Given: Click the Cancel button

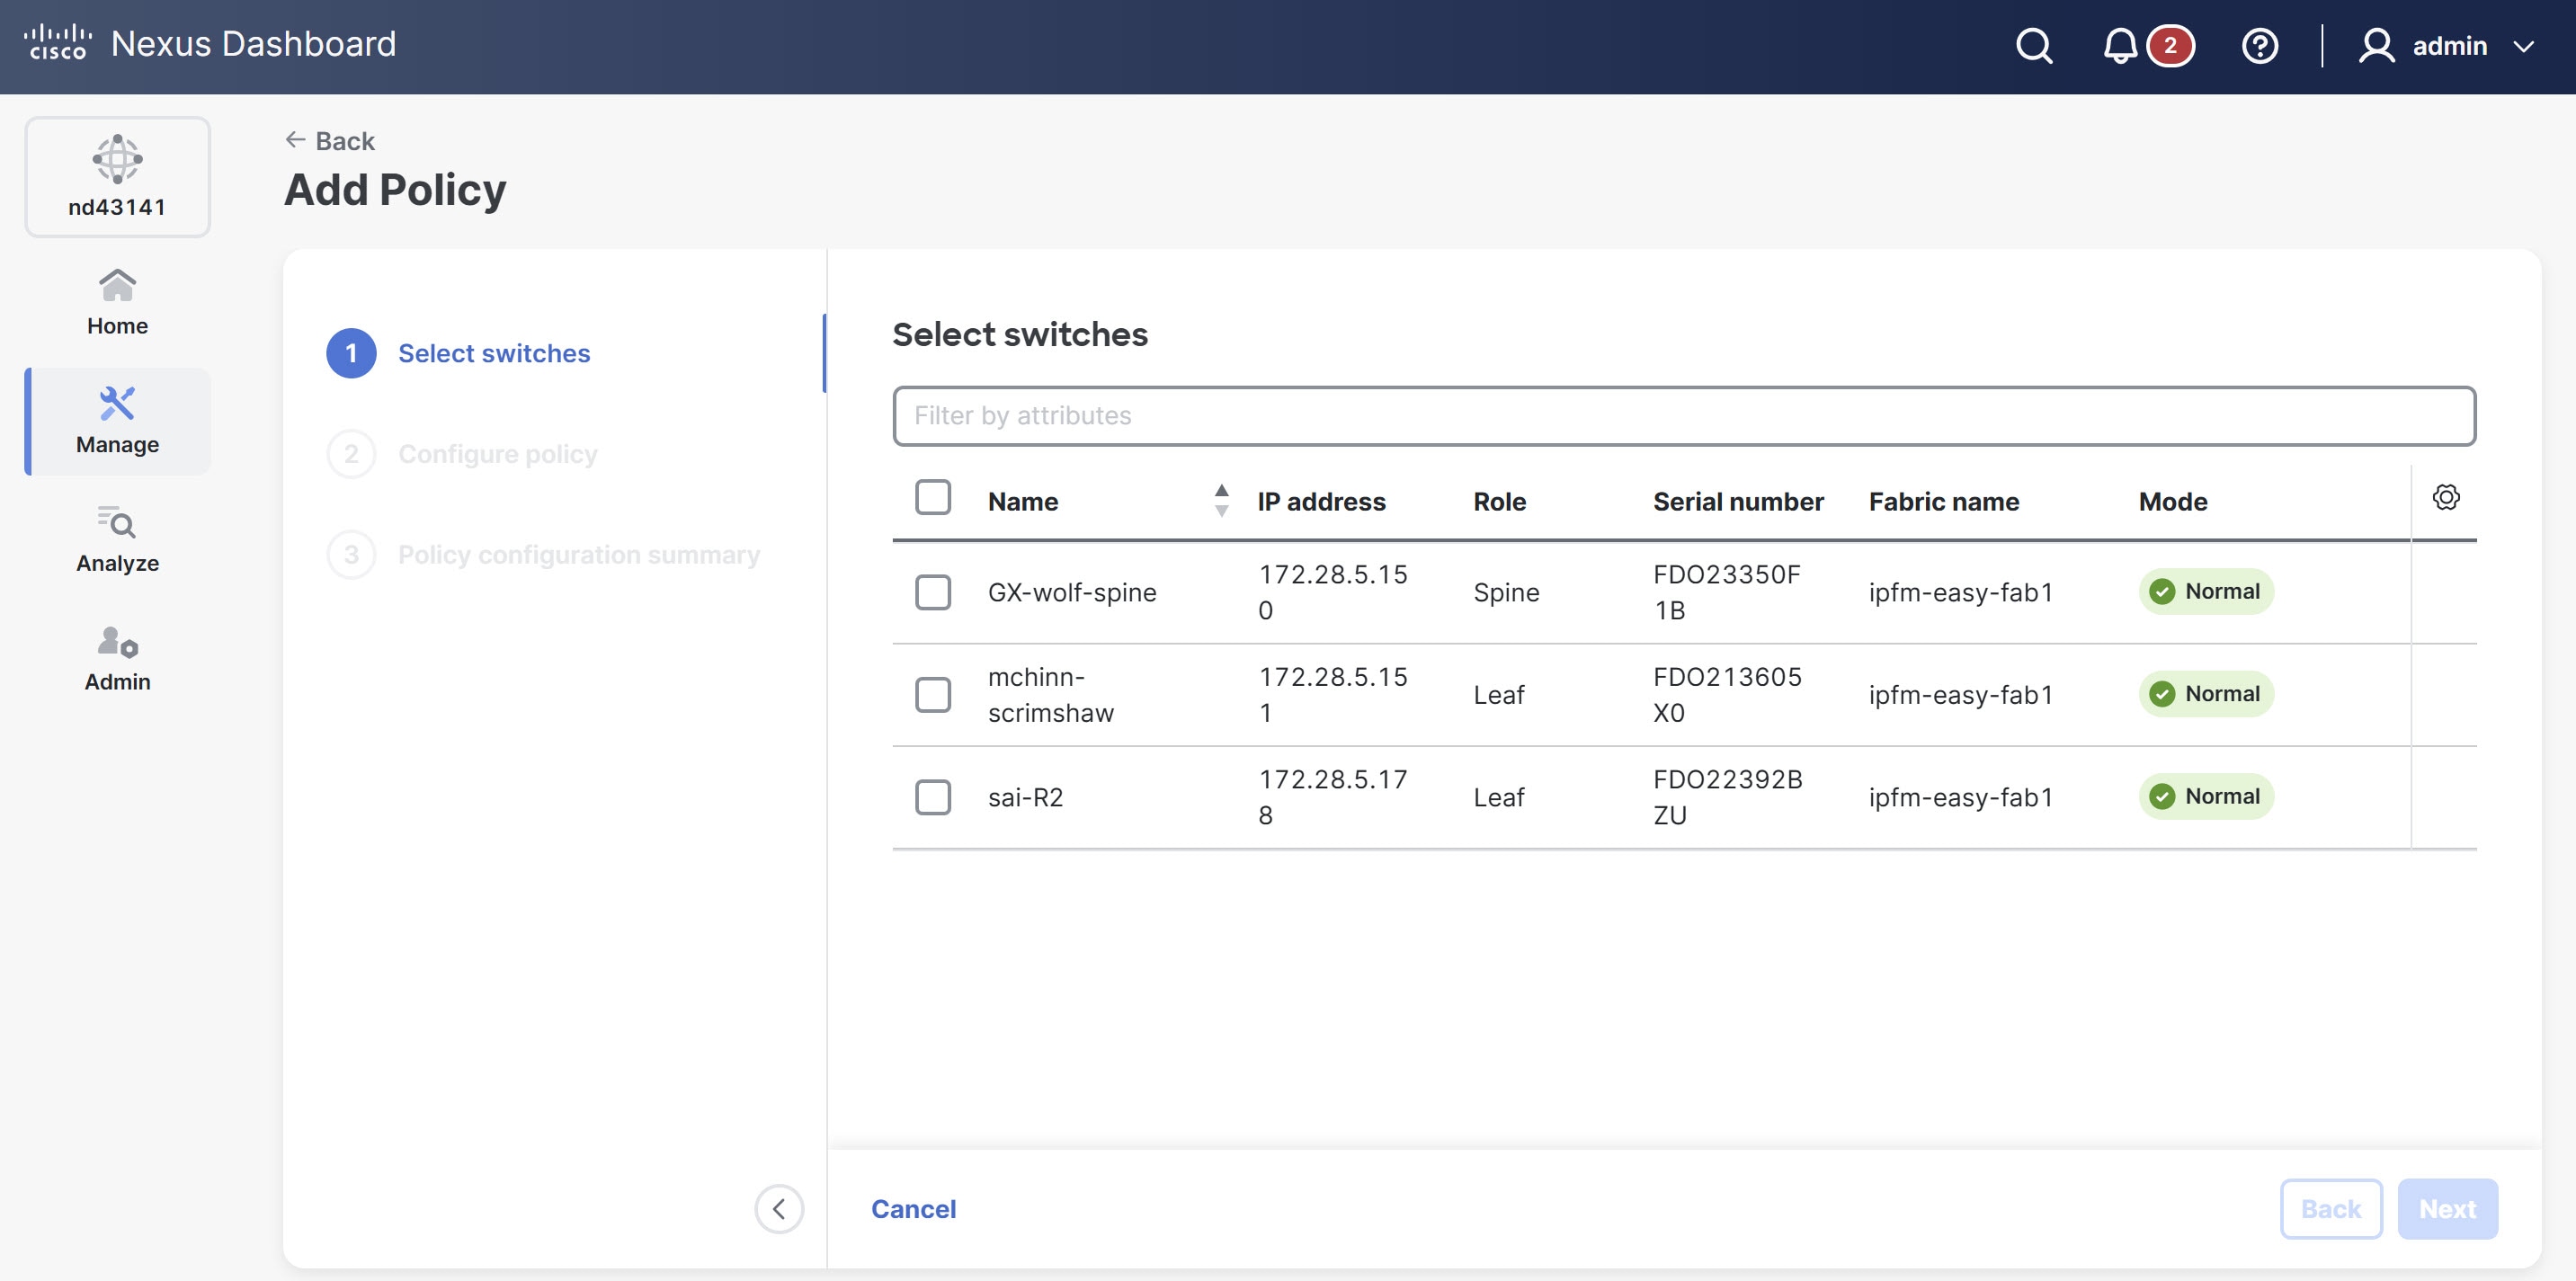Looking at the screenshot, I should click(x=914, y=1209).
